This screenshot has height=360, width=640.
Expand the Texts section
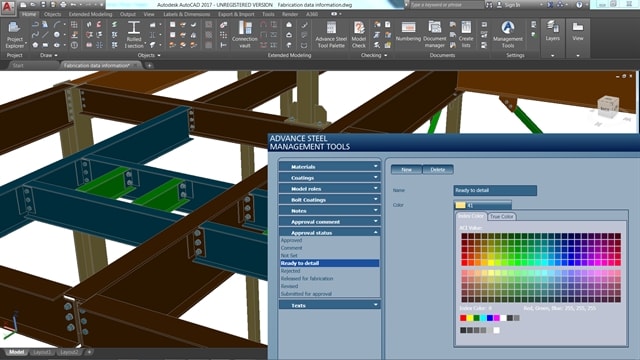pyautogui.click(x=329, y=305)
